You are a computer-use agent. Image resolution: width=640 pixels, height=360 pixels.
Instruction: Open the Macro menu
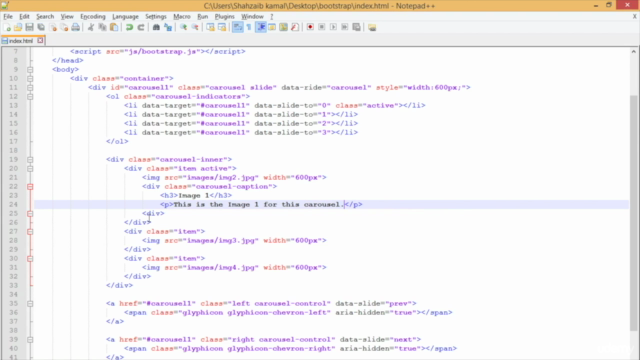[x=182, y=16]
